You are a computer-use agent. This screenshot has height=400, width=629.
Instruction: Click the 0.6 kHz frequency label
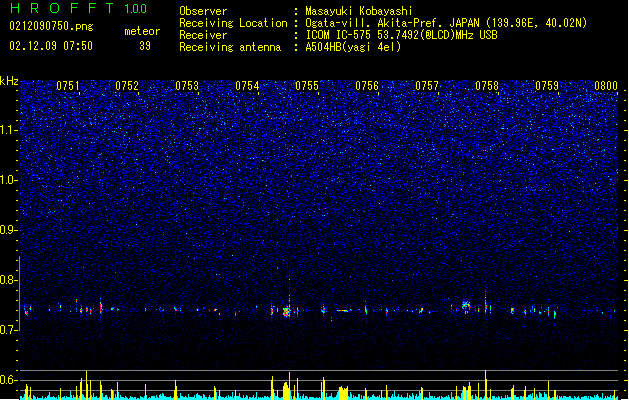9,380
